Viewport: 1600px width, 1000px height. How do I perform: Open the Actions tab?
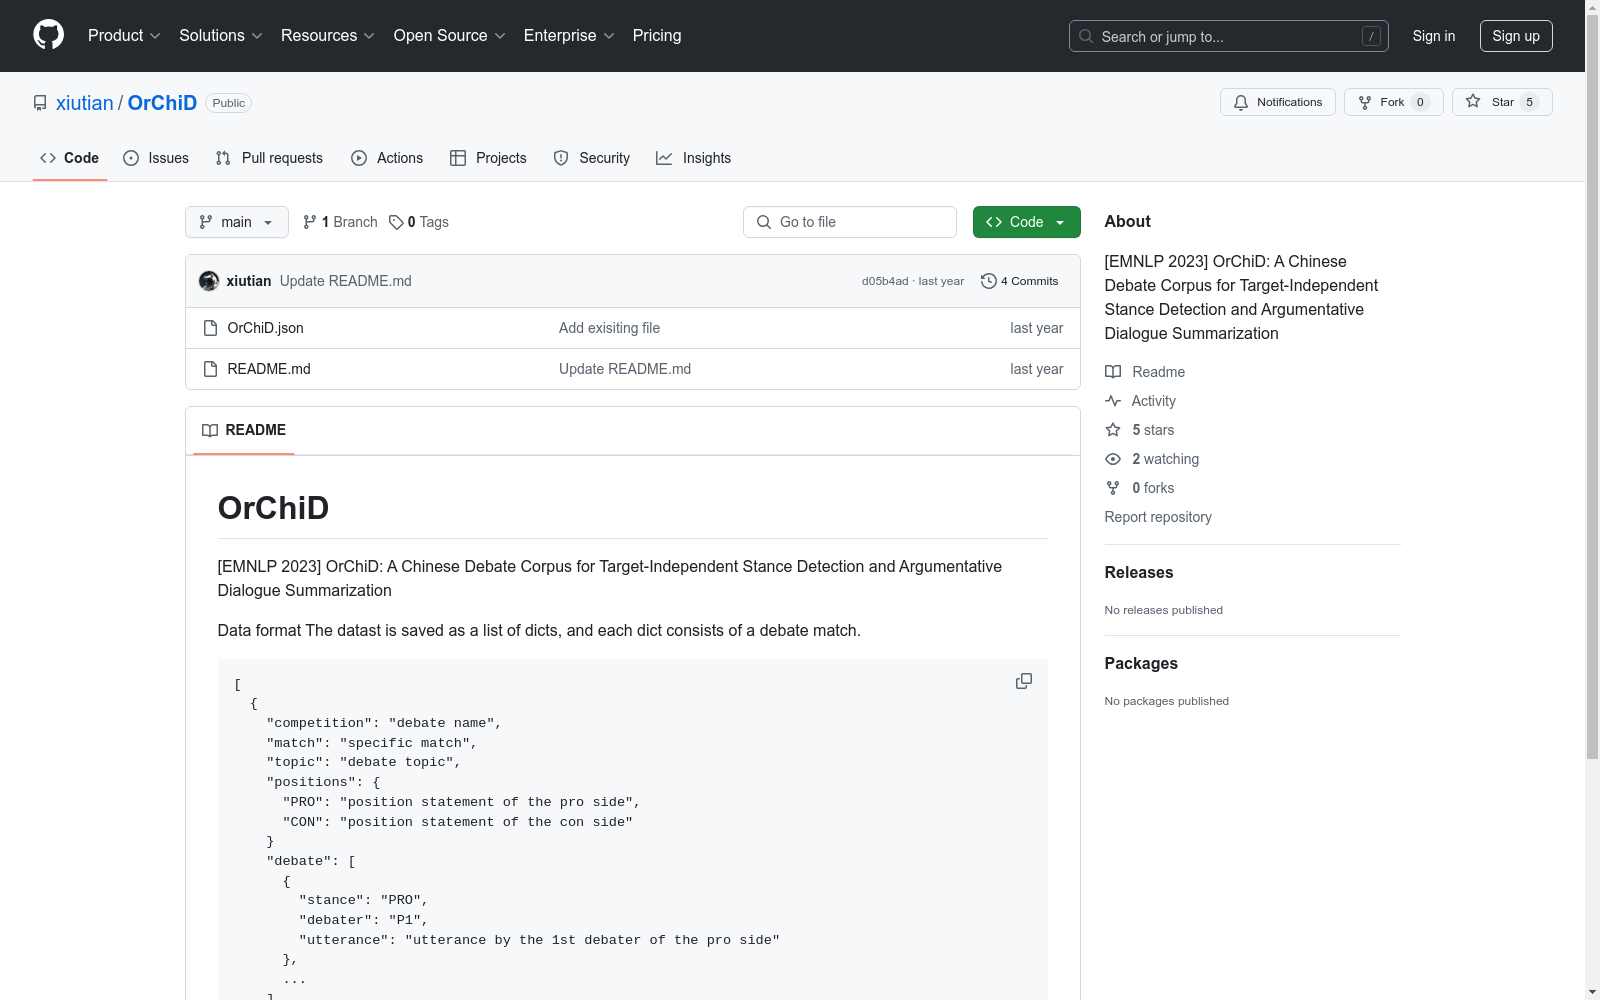pos(387,158)
